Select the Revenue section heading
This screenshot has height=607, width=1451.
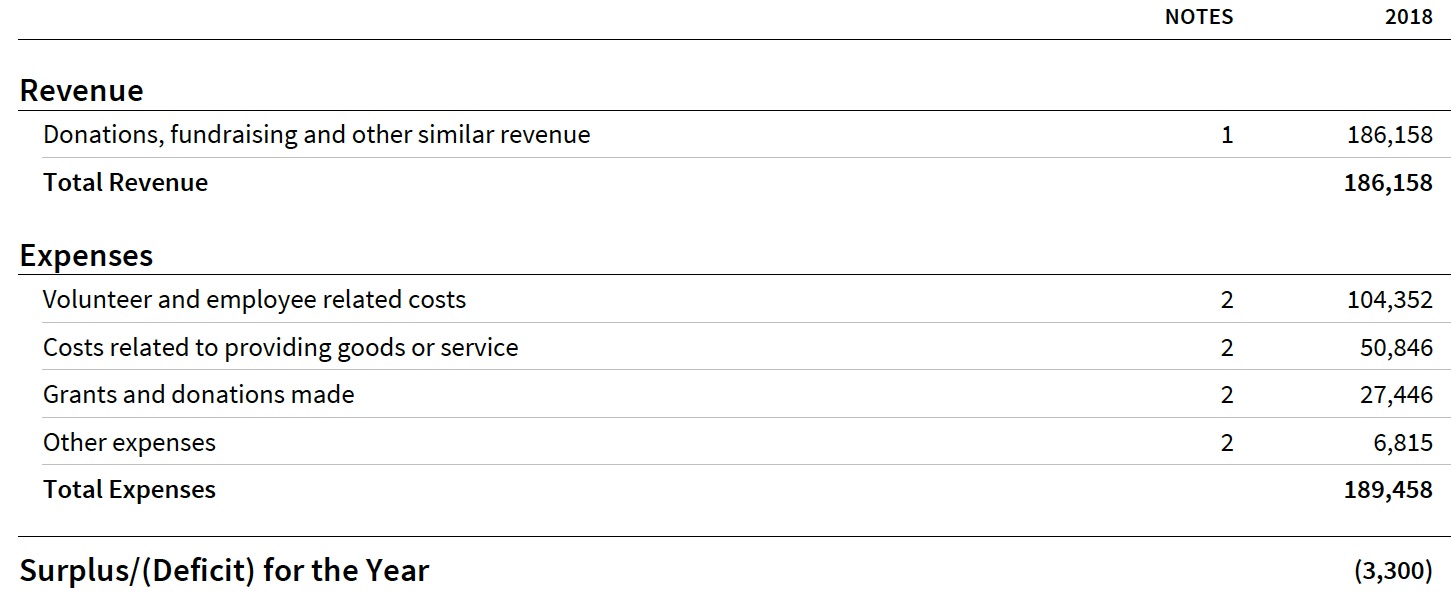pos(82,91)
